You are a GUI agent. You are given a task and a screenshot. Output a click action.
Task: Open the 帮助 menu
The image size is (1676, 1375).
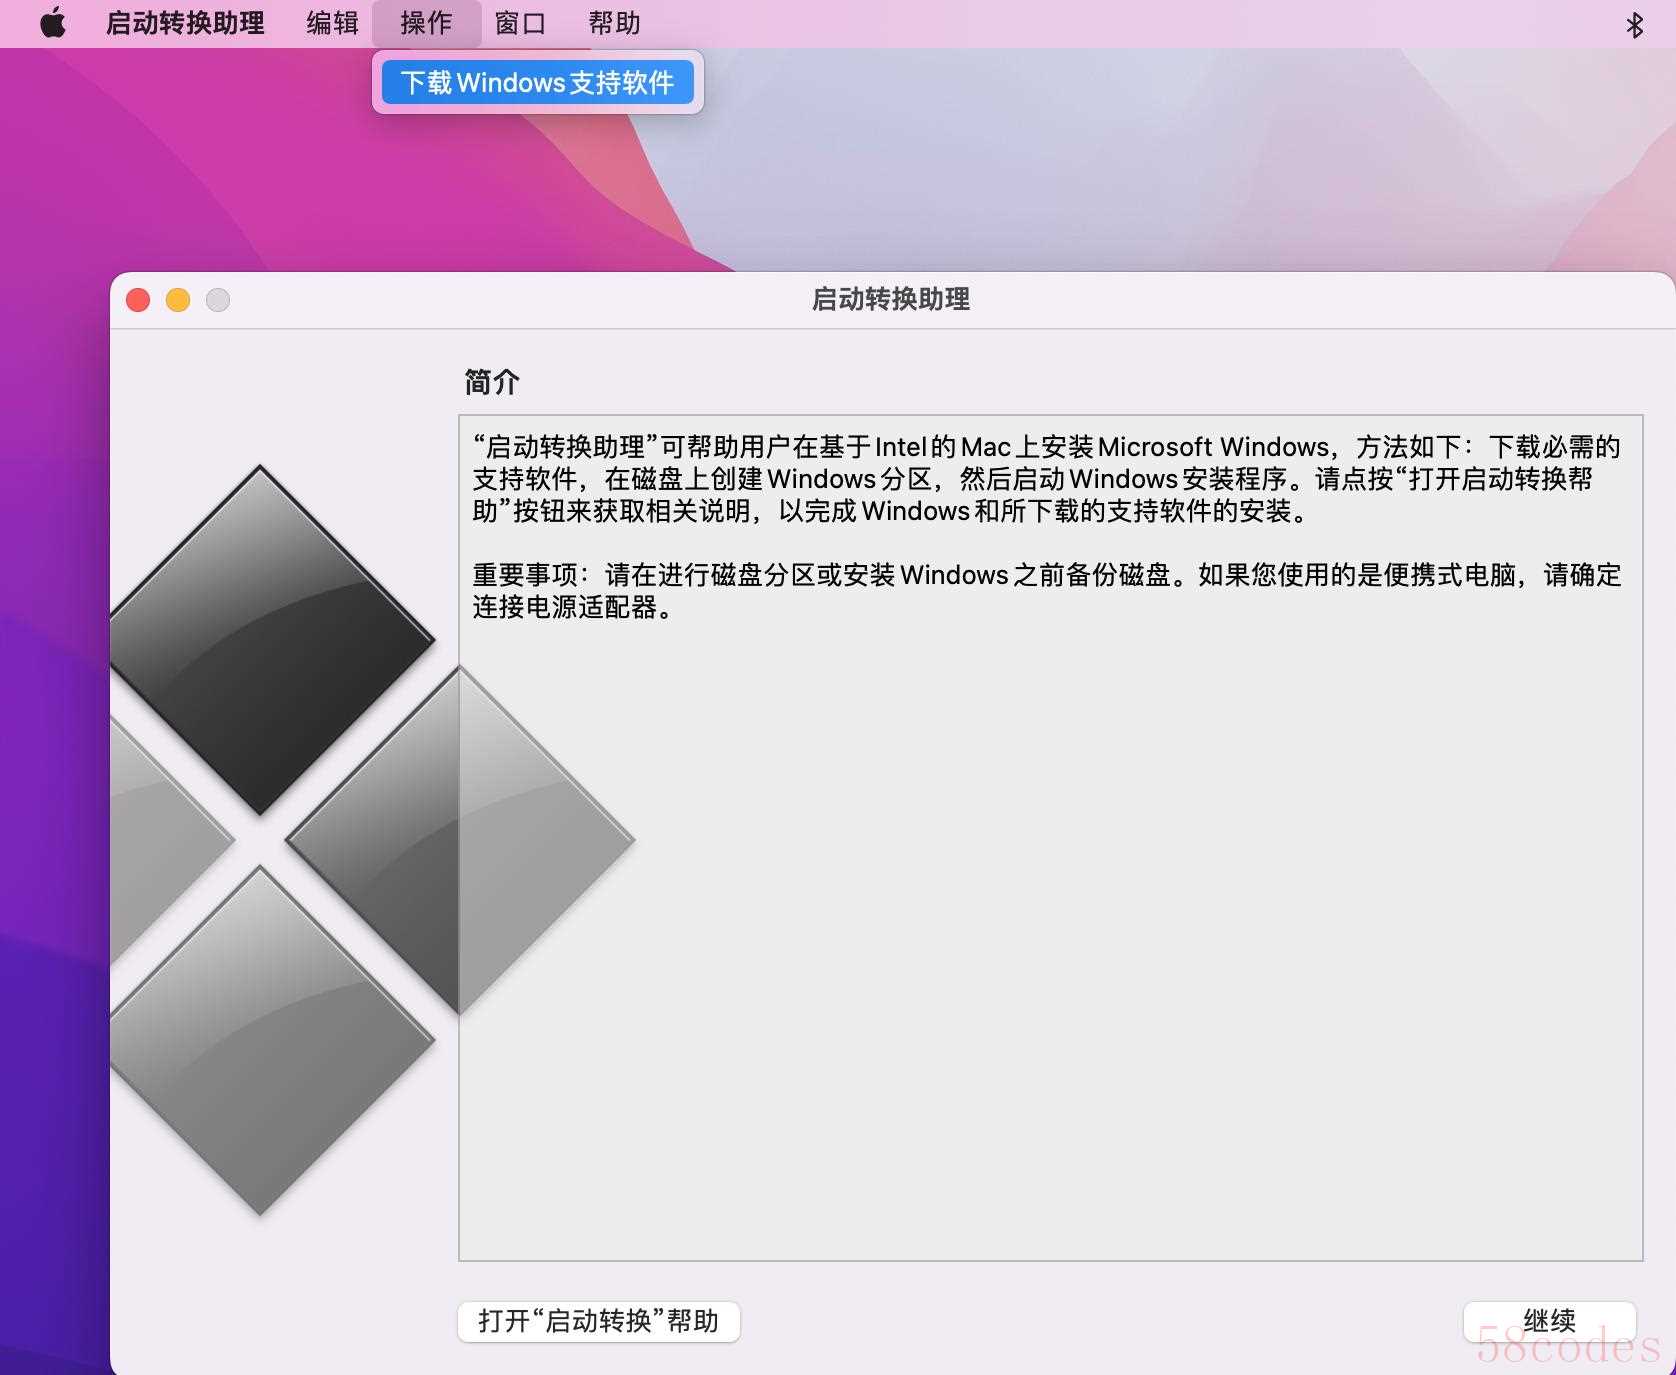[614, 23]
